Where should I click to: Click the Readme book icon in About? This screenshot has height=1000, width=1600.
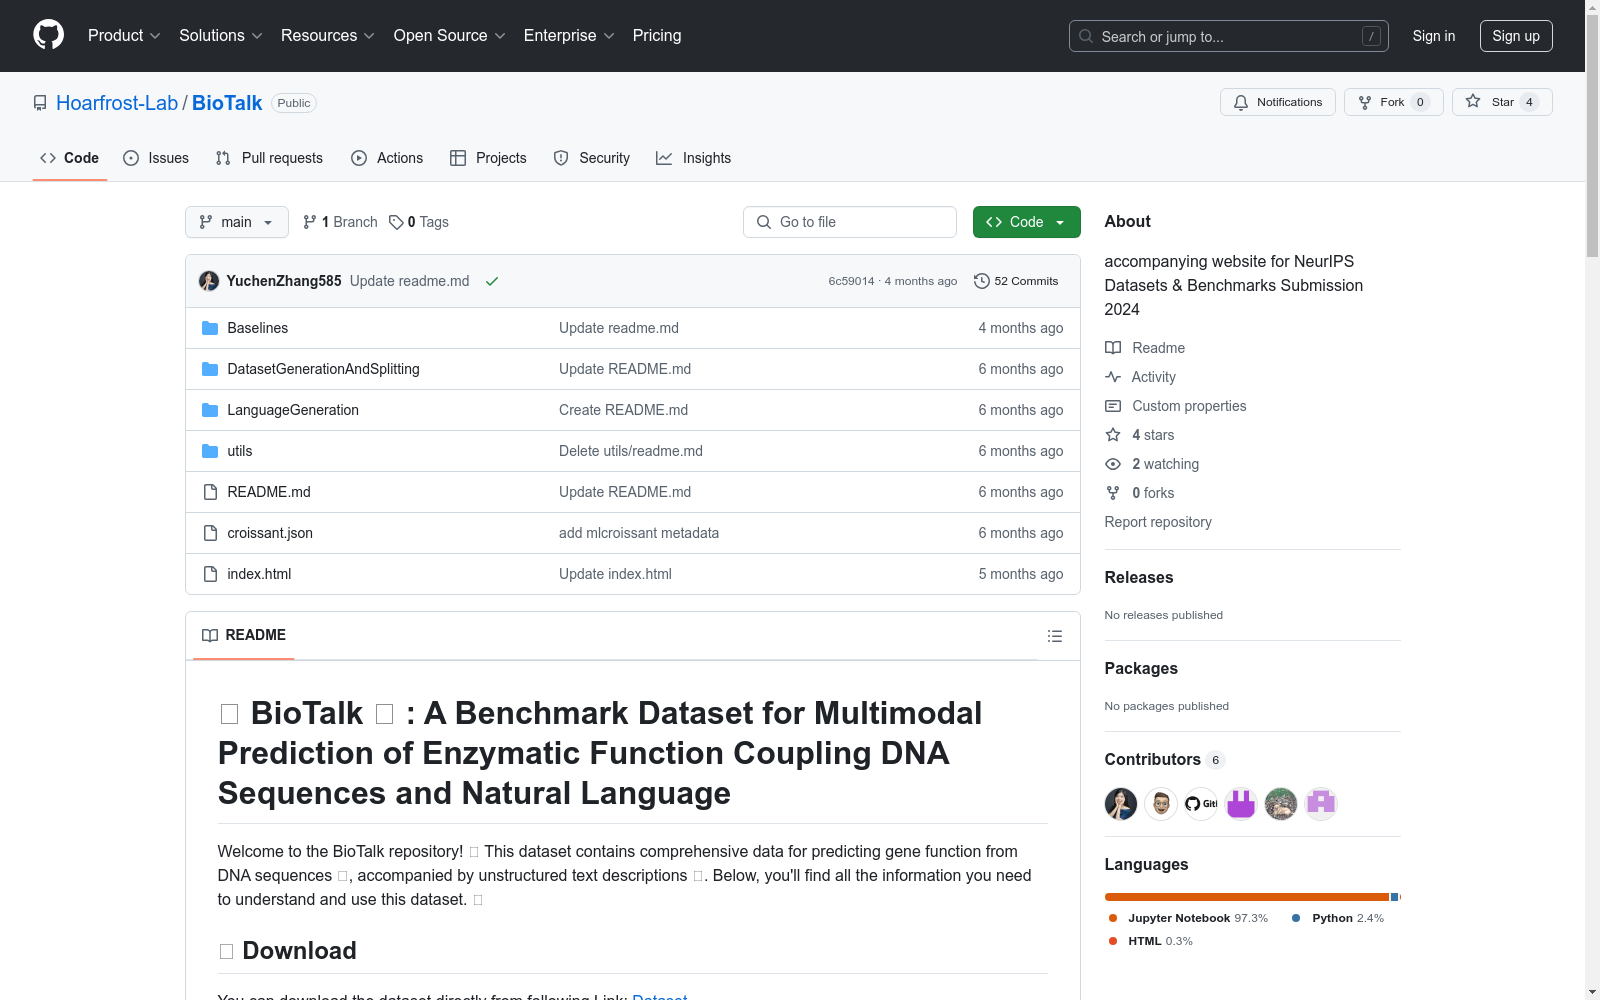[1113, 348]
